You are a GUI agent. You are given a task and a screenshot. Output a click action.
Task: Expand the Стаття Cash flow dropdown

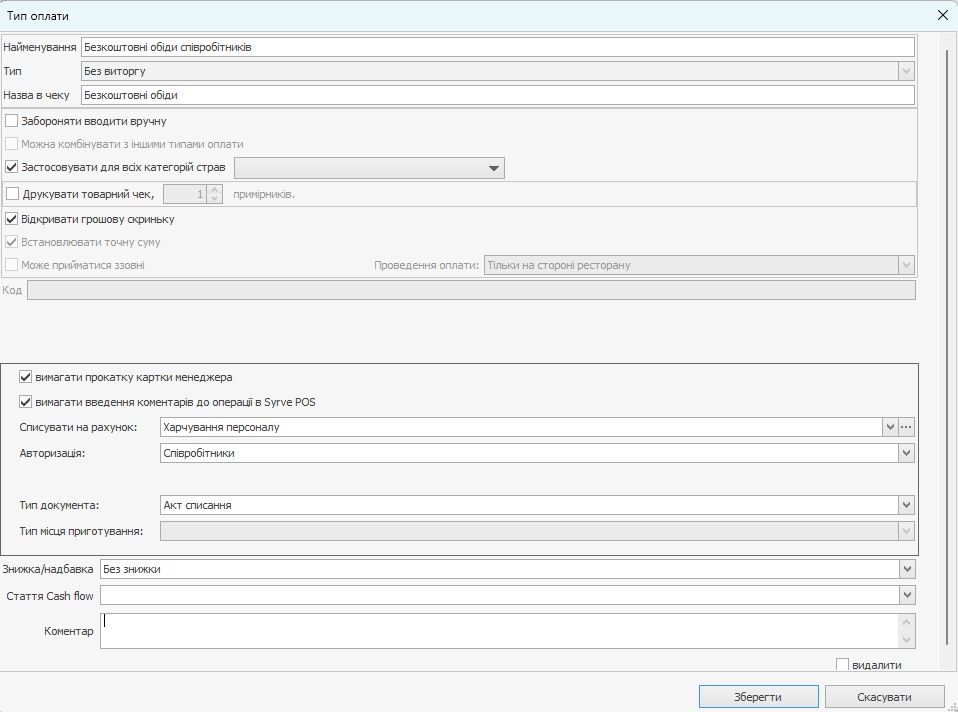[x=907, y=596]
